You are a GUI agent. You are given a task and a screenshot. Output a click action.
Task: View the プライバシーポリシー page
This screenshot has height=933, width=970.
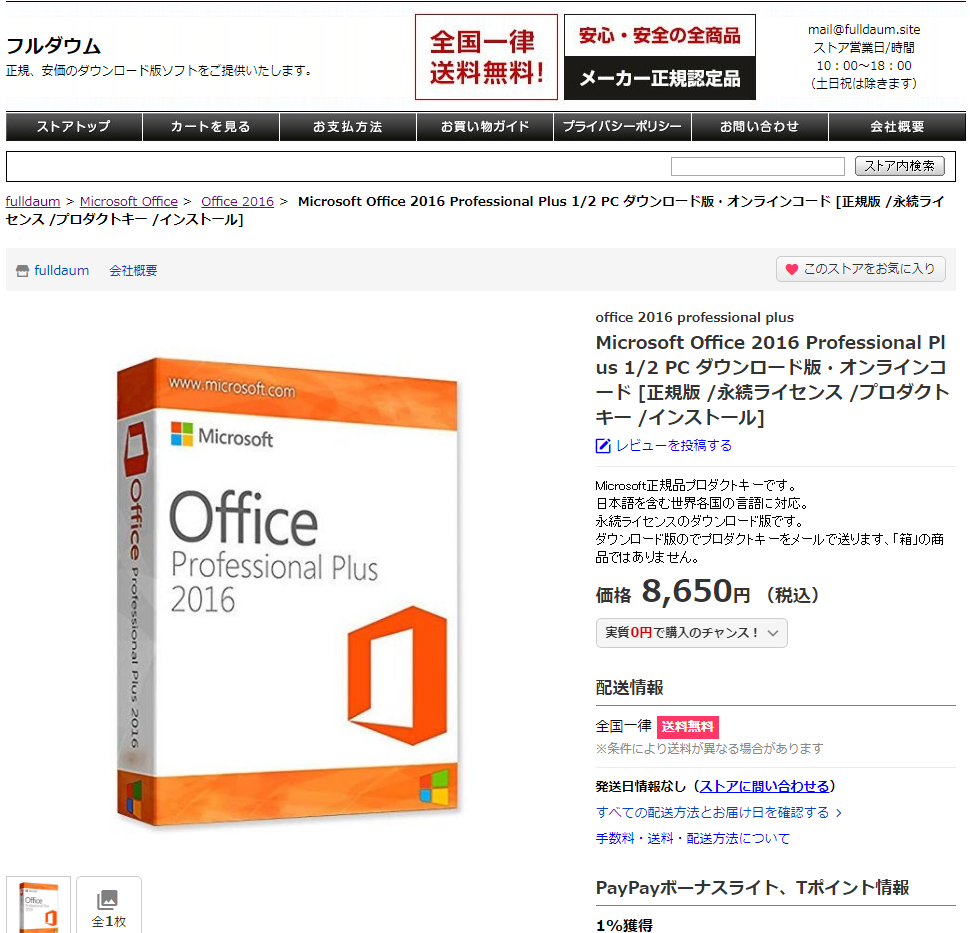(x=622, y=127)
